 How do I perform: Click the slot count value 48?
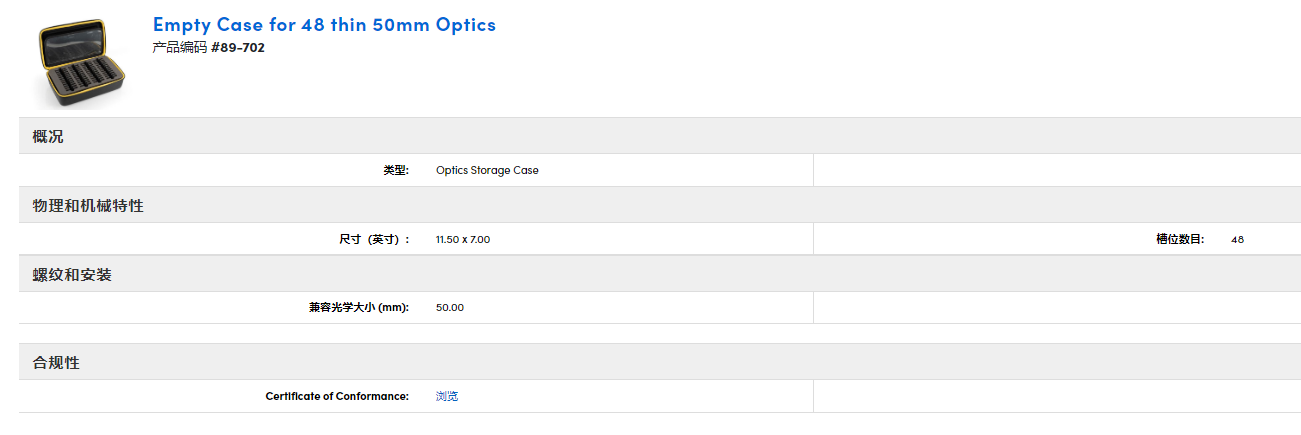point(1237,239)
